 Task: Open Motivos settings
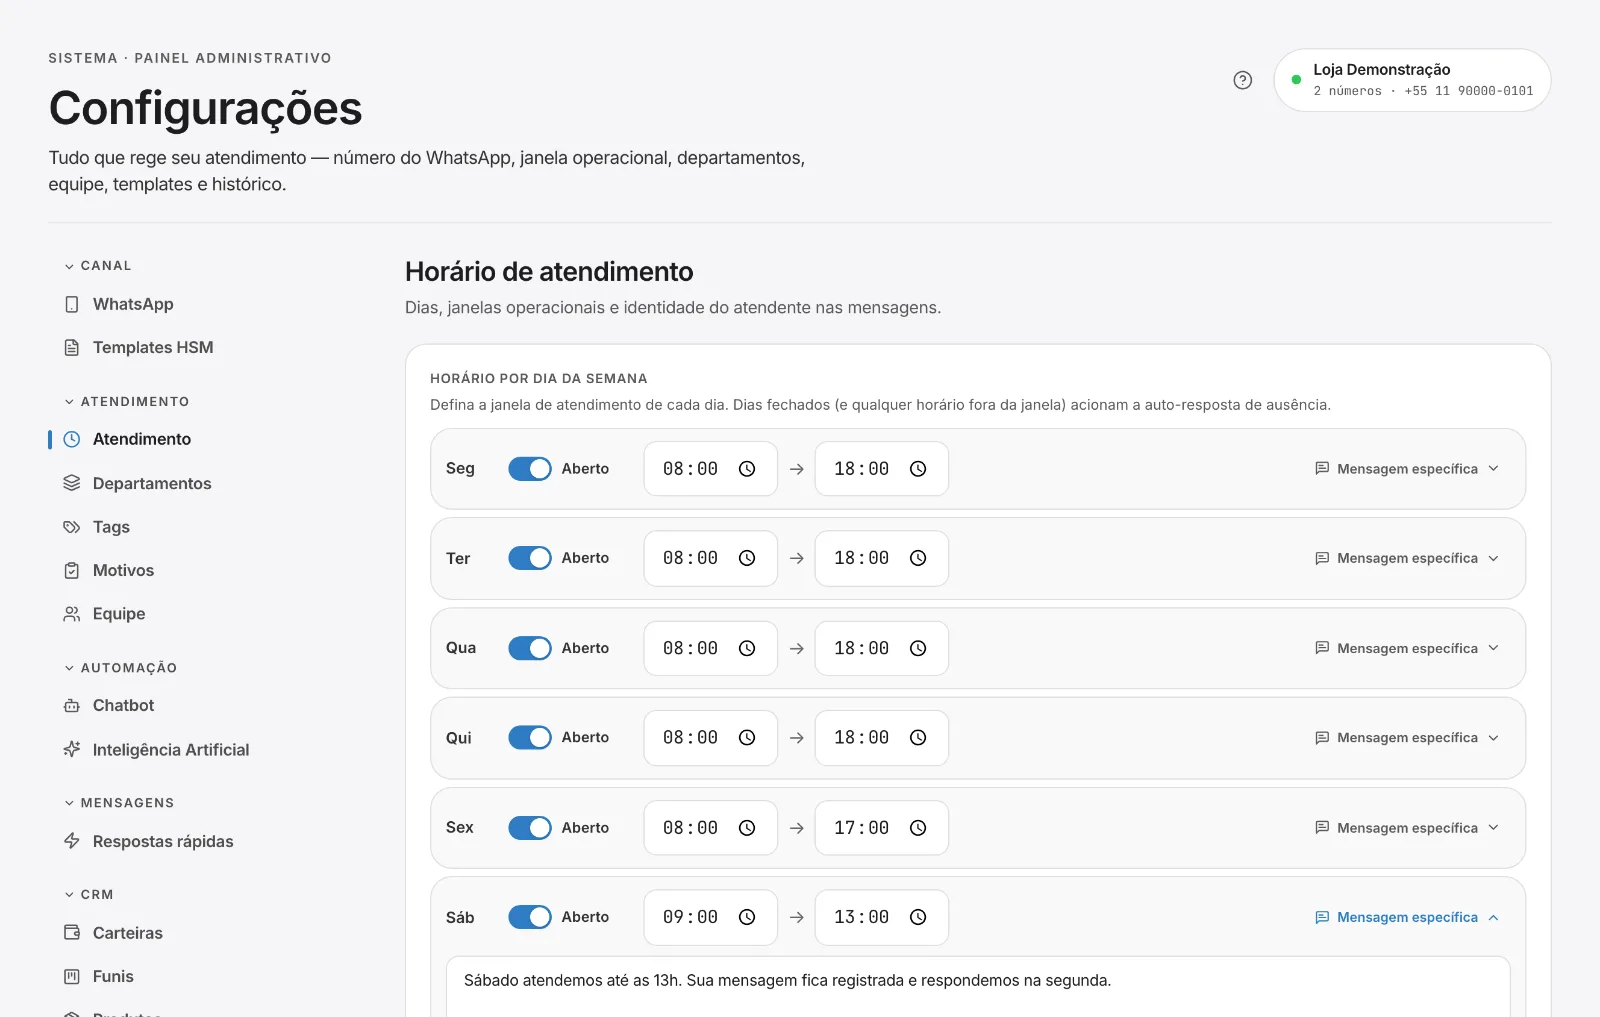123,570
